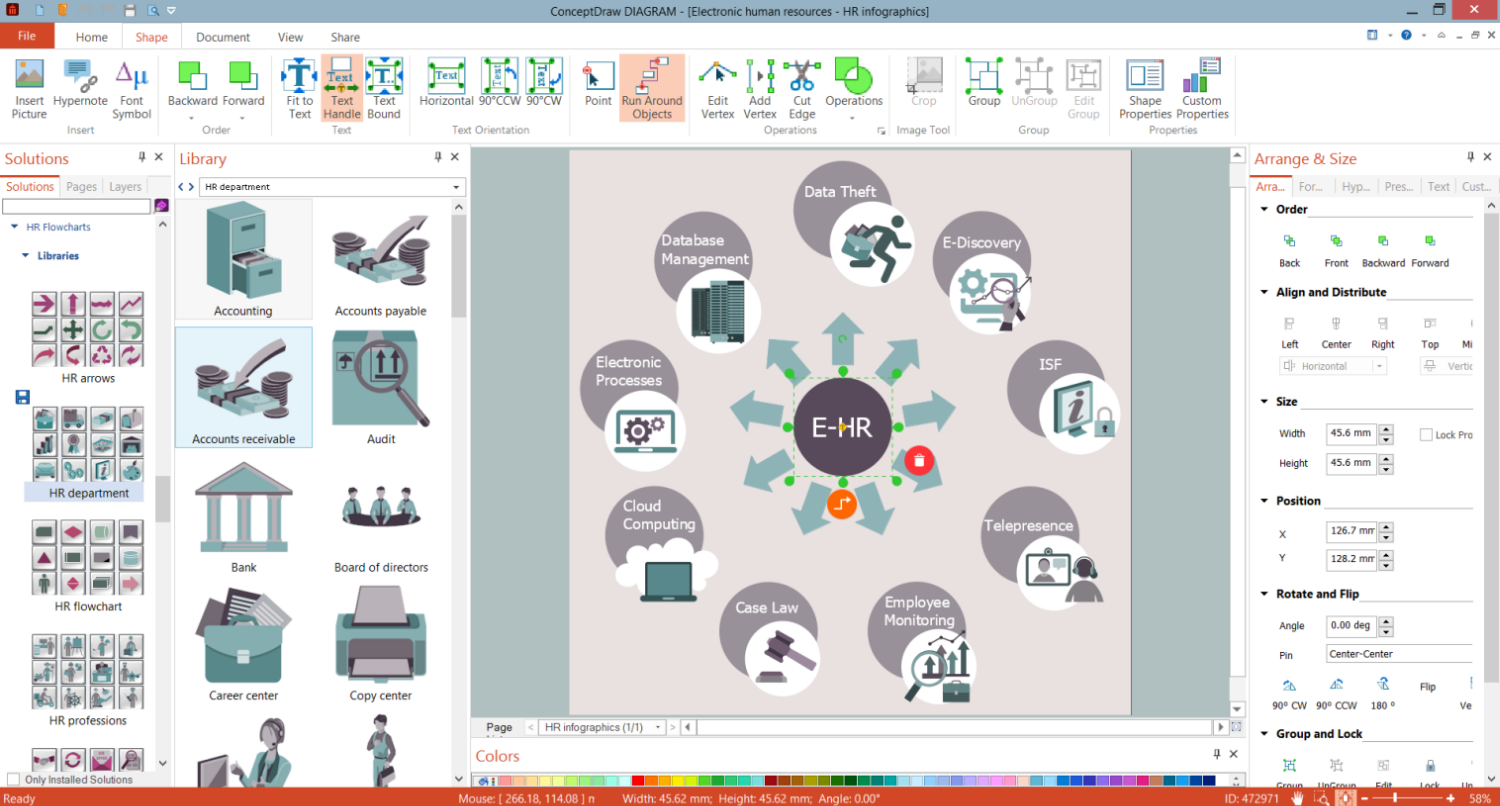Switch to the Home ribbon tab
Screen dimensions: 1500x806
click(x=91, y=37)
